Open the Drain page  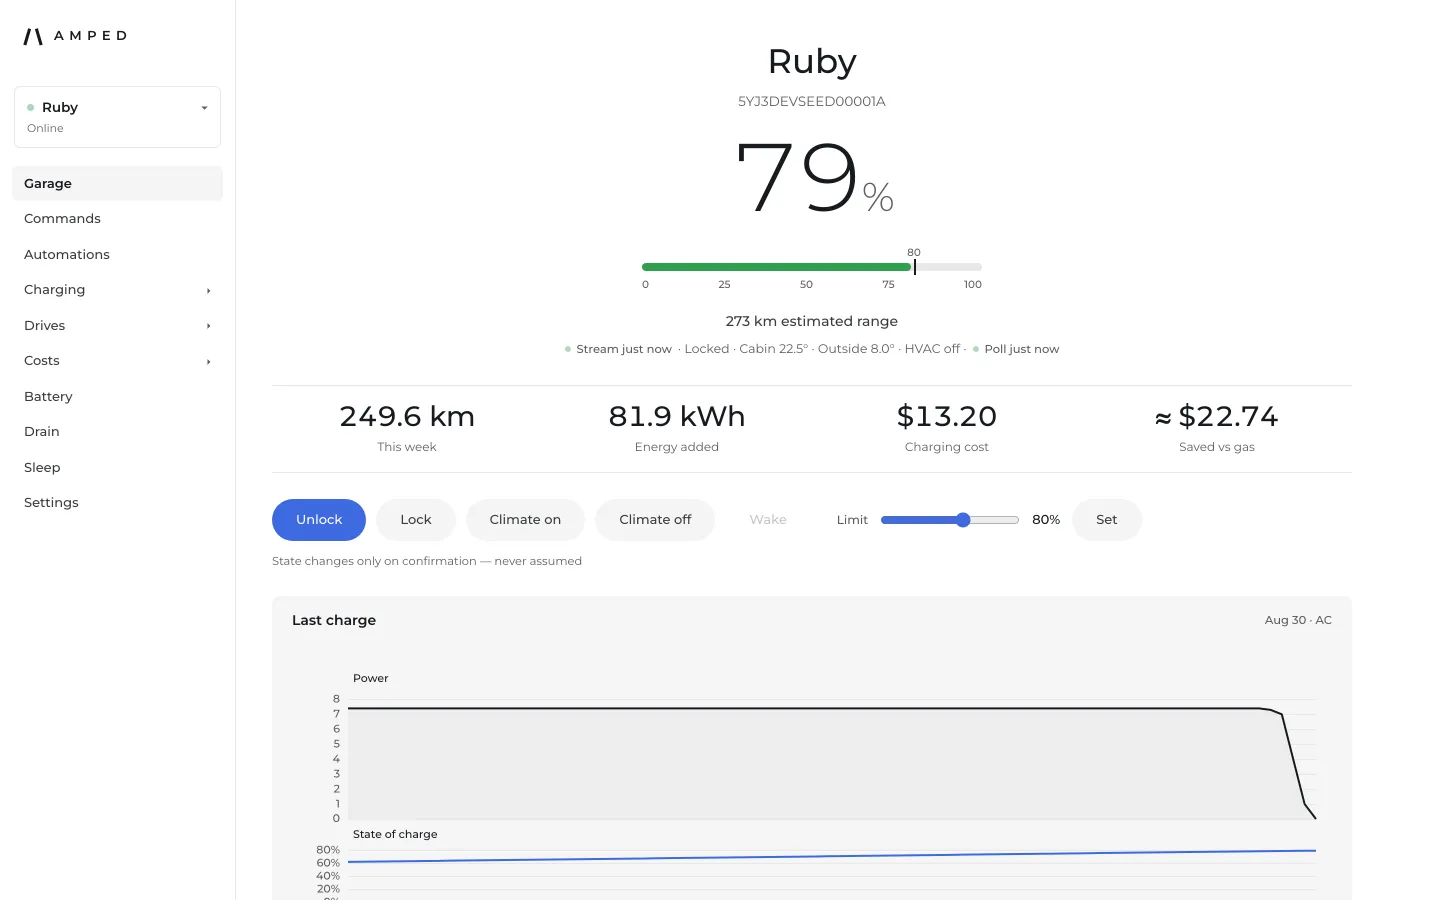[x=117, y=432]
